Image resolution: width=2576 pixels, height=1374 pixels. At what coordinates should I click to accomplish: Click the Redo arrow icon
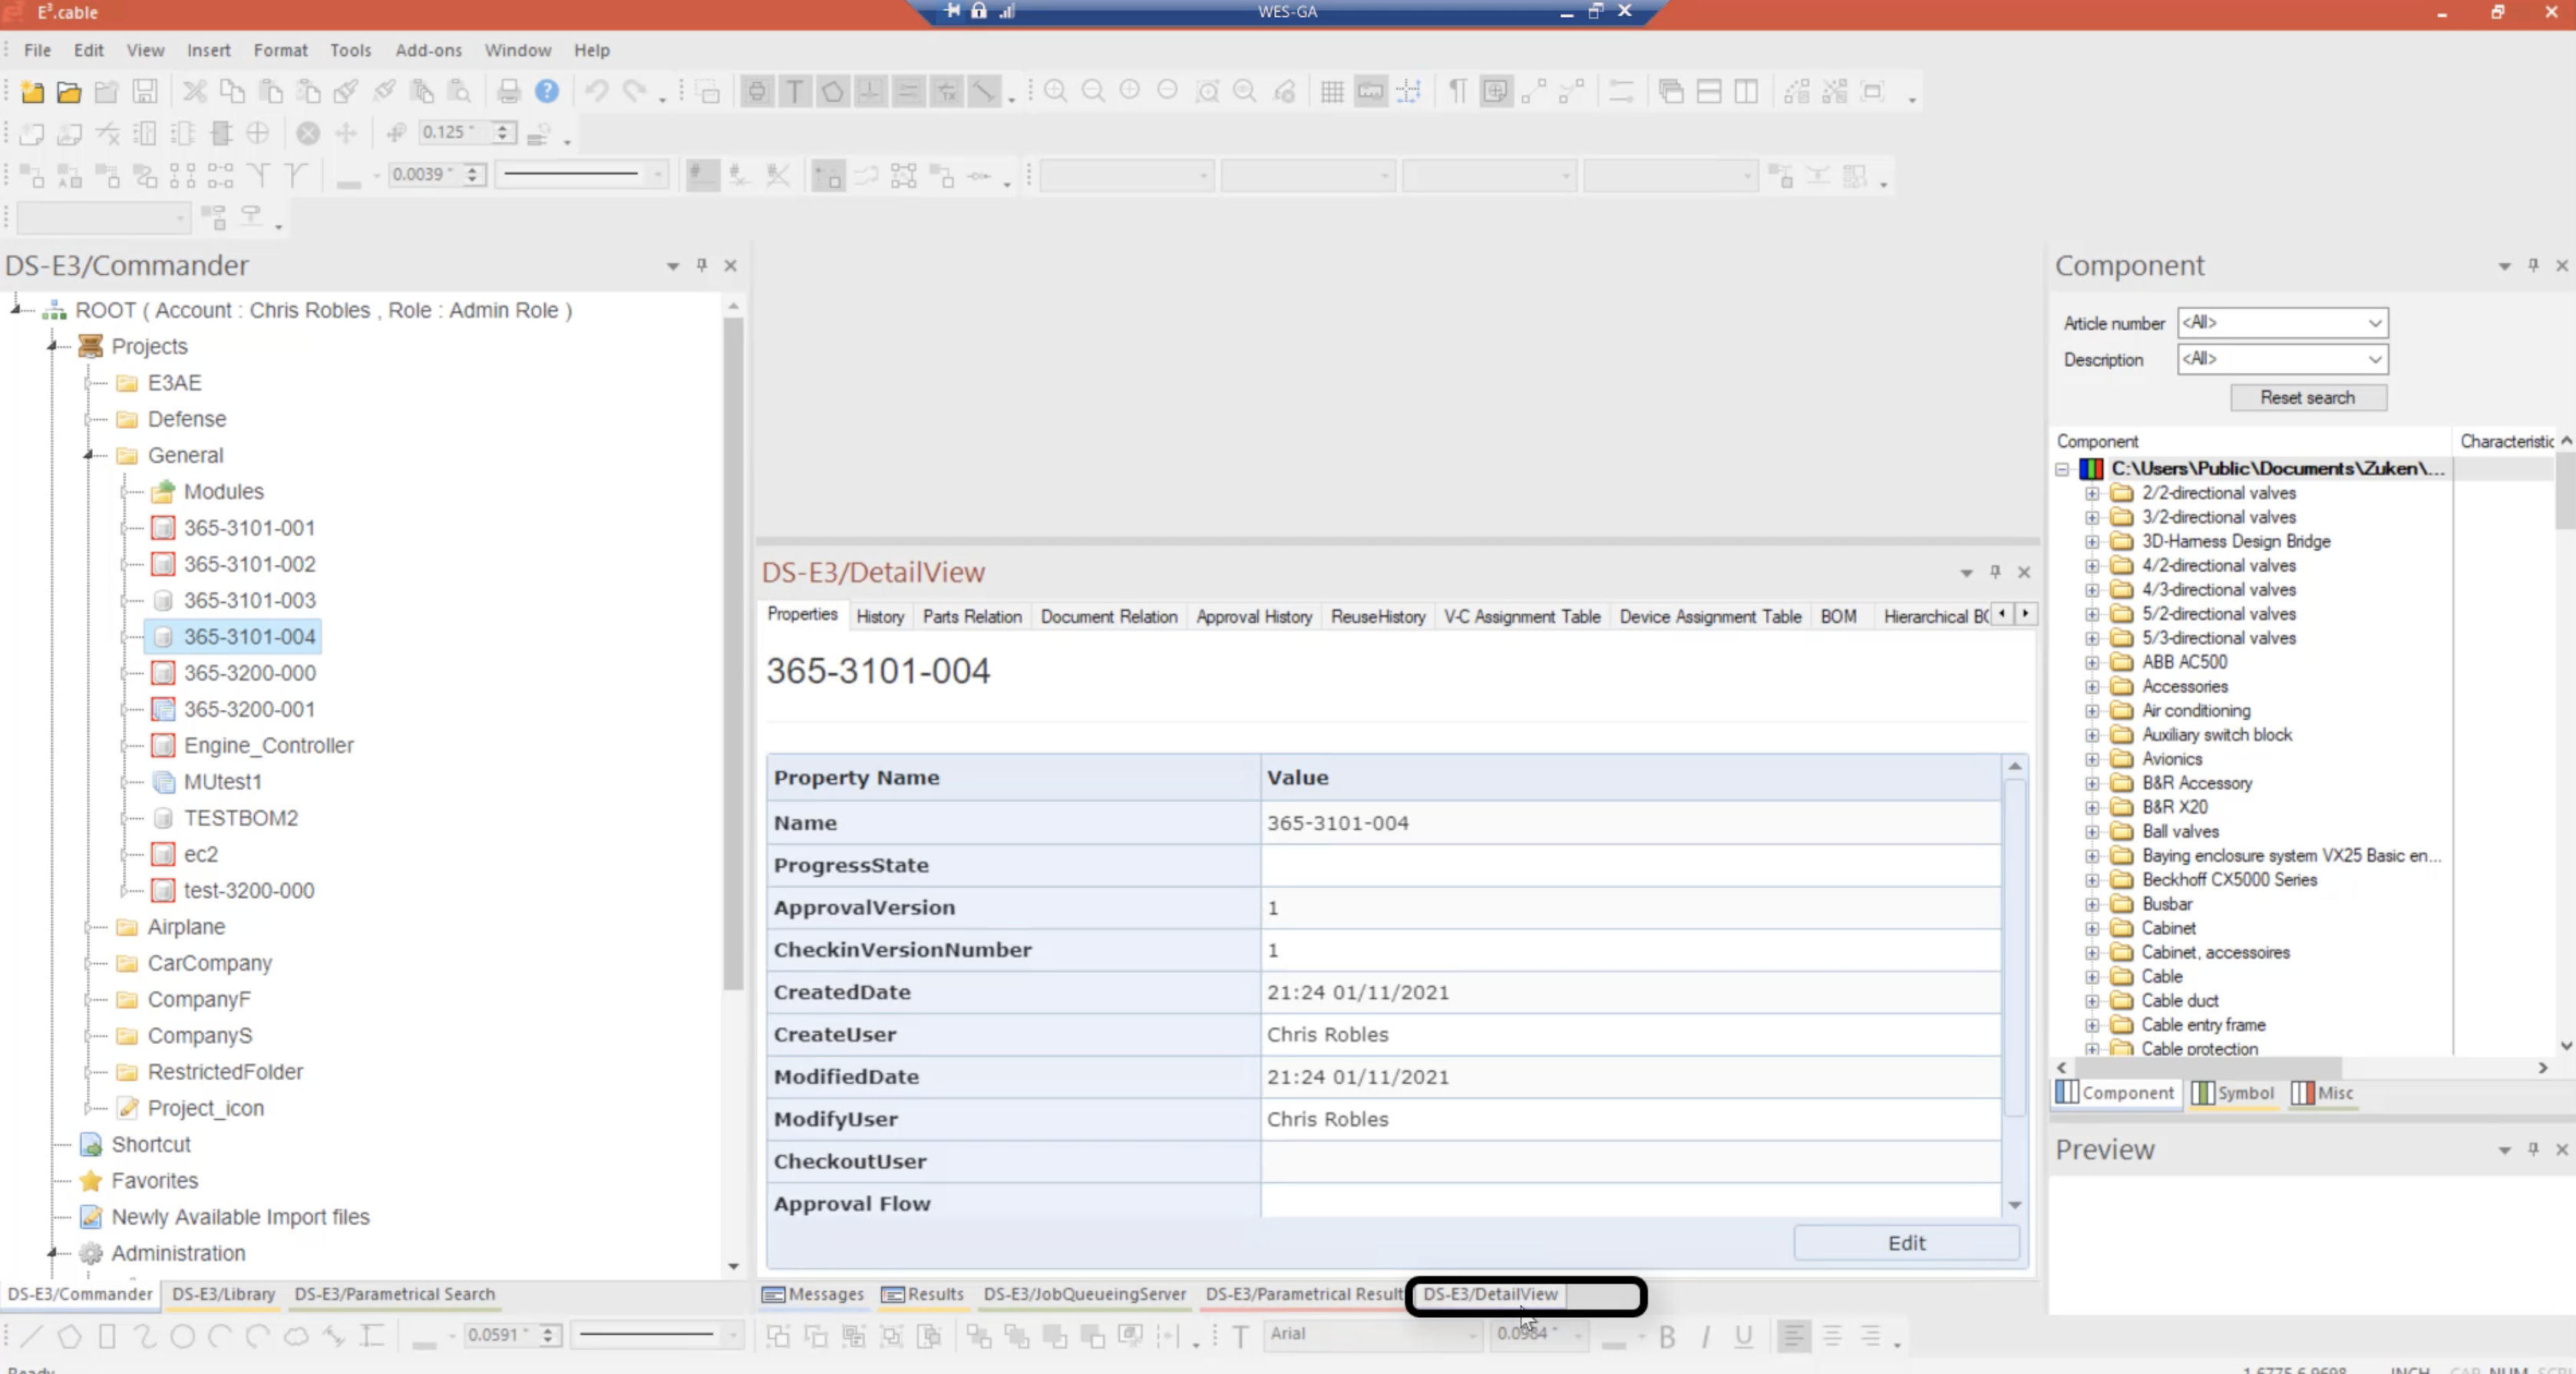pos(634,92)
